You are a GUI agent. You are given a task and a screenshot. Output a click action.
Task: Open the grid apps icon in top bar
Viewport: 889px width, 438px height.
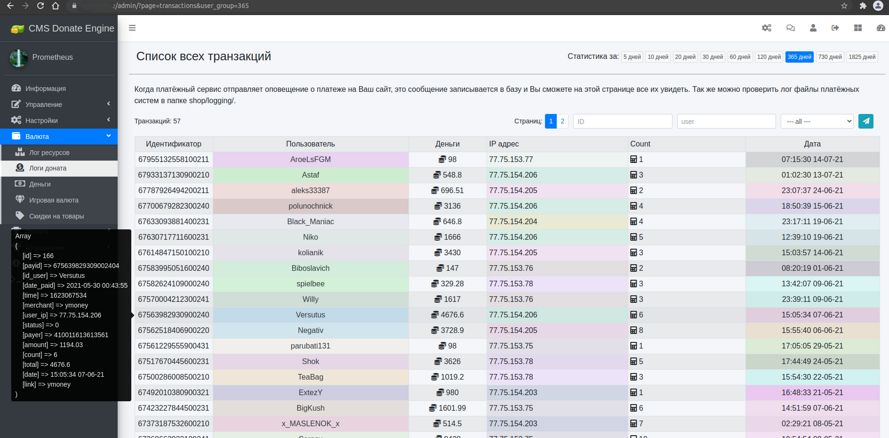tap(858, 28)
